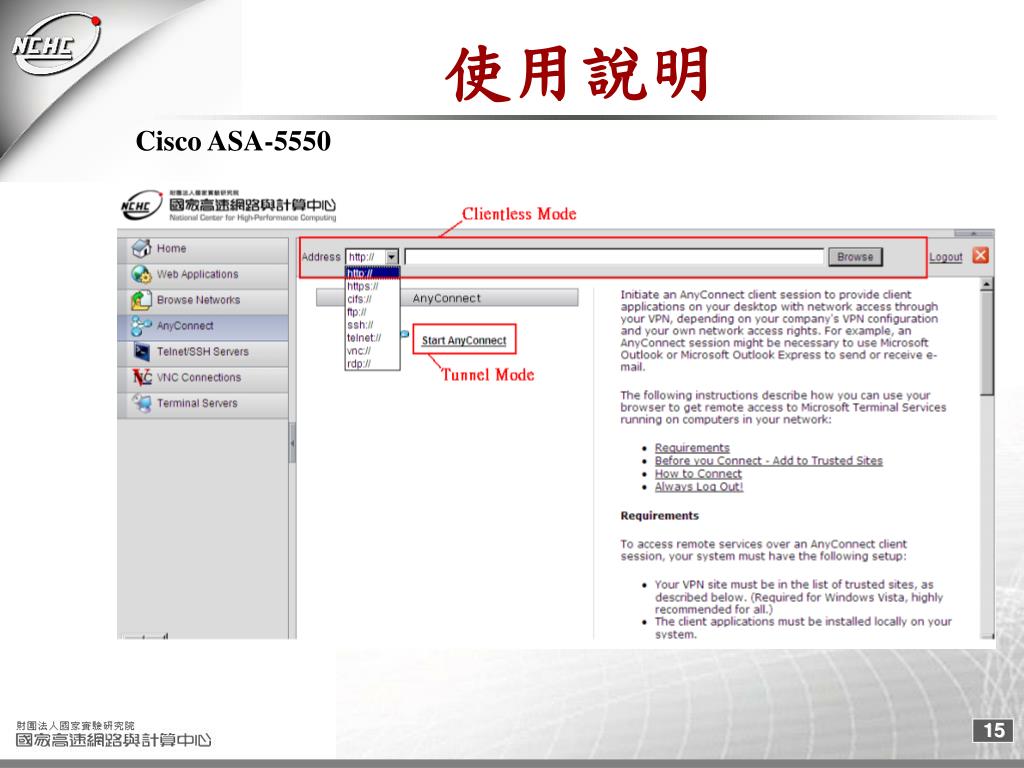Click the Home house icon
The image size is (1024, 768).
(x=142, y=249)
